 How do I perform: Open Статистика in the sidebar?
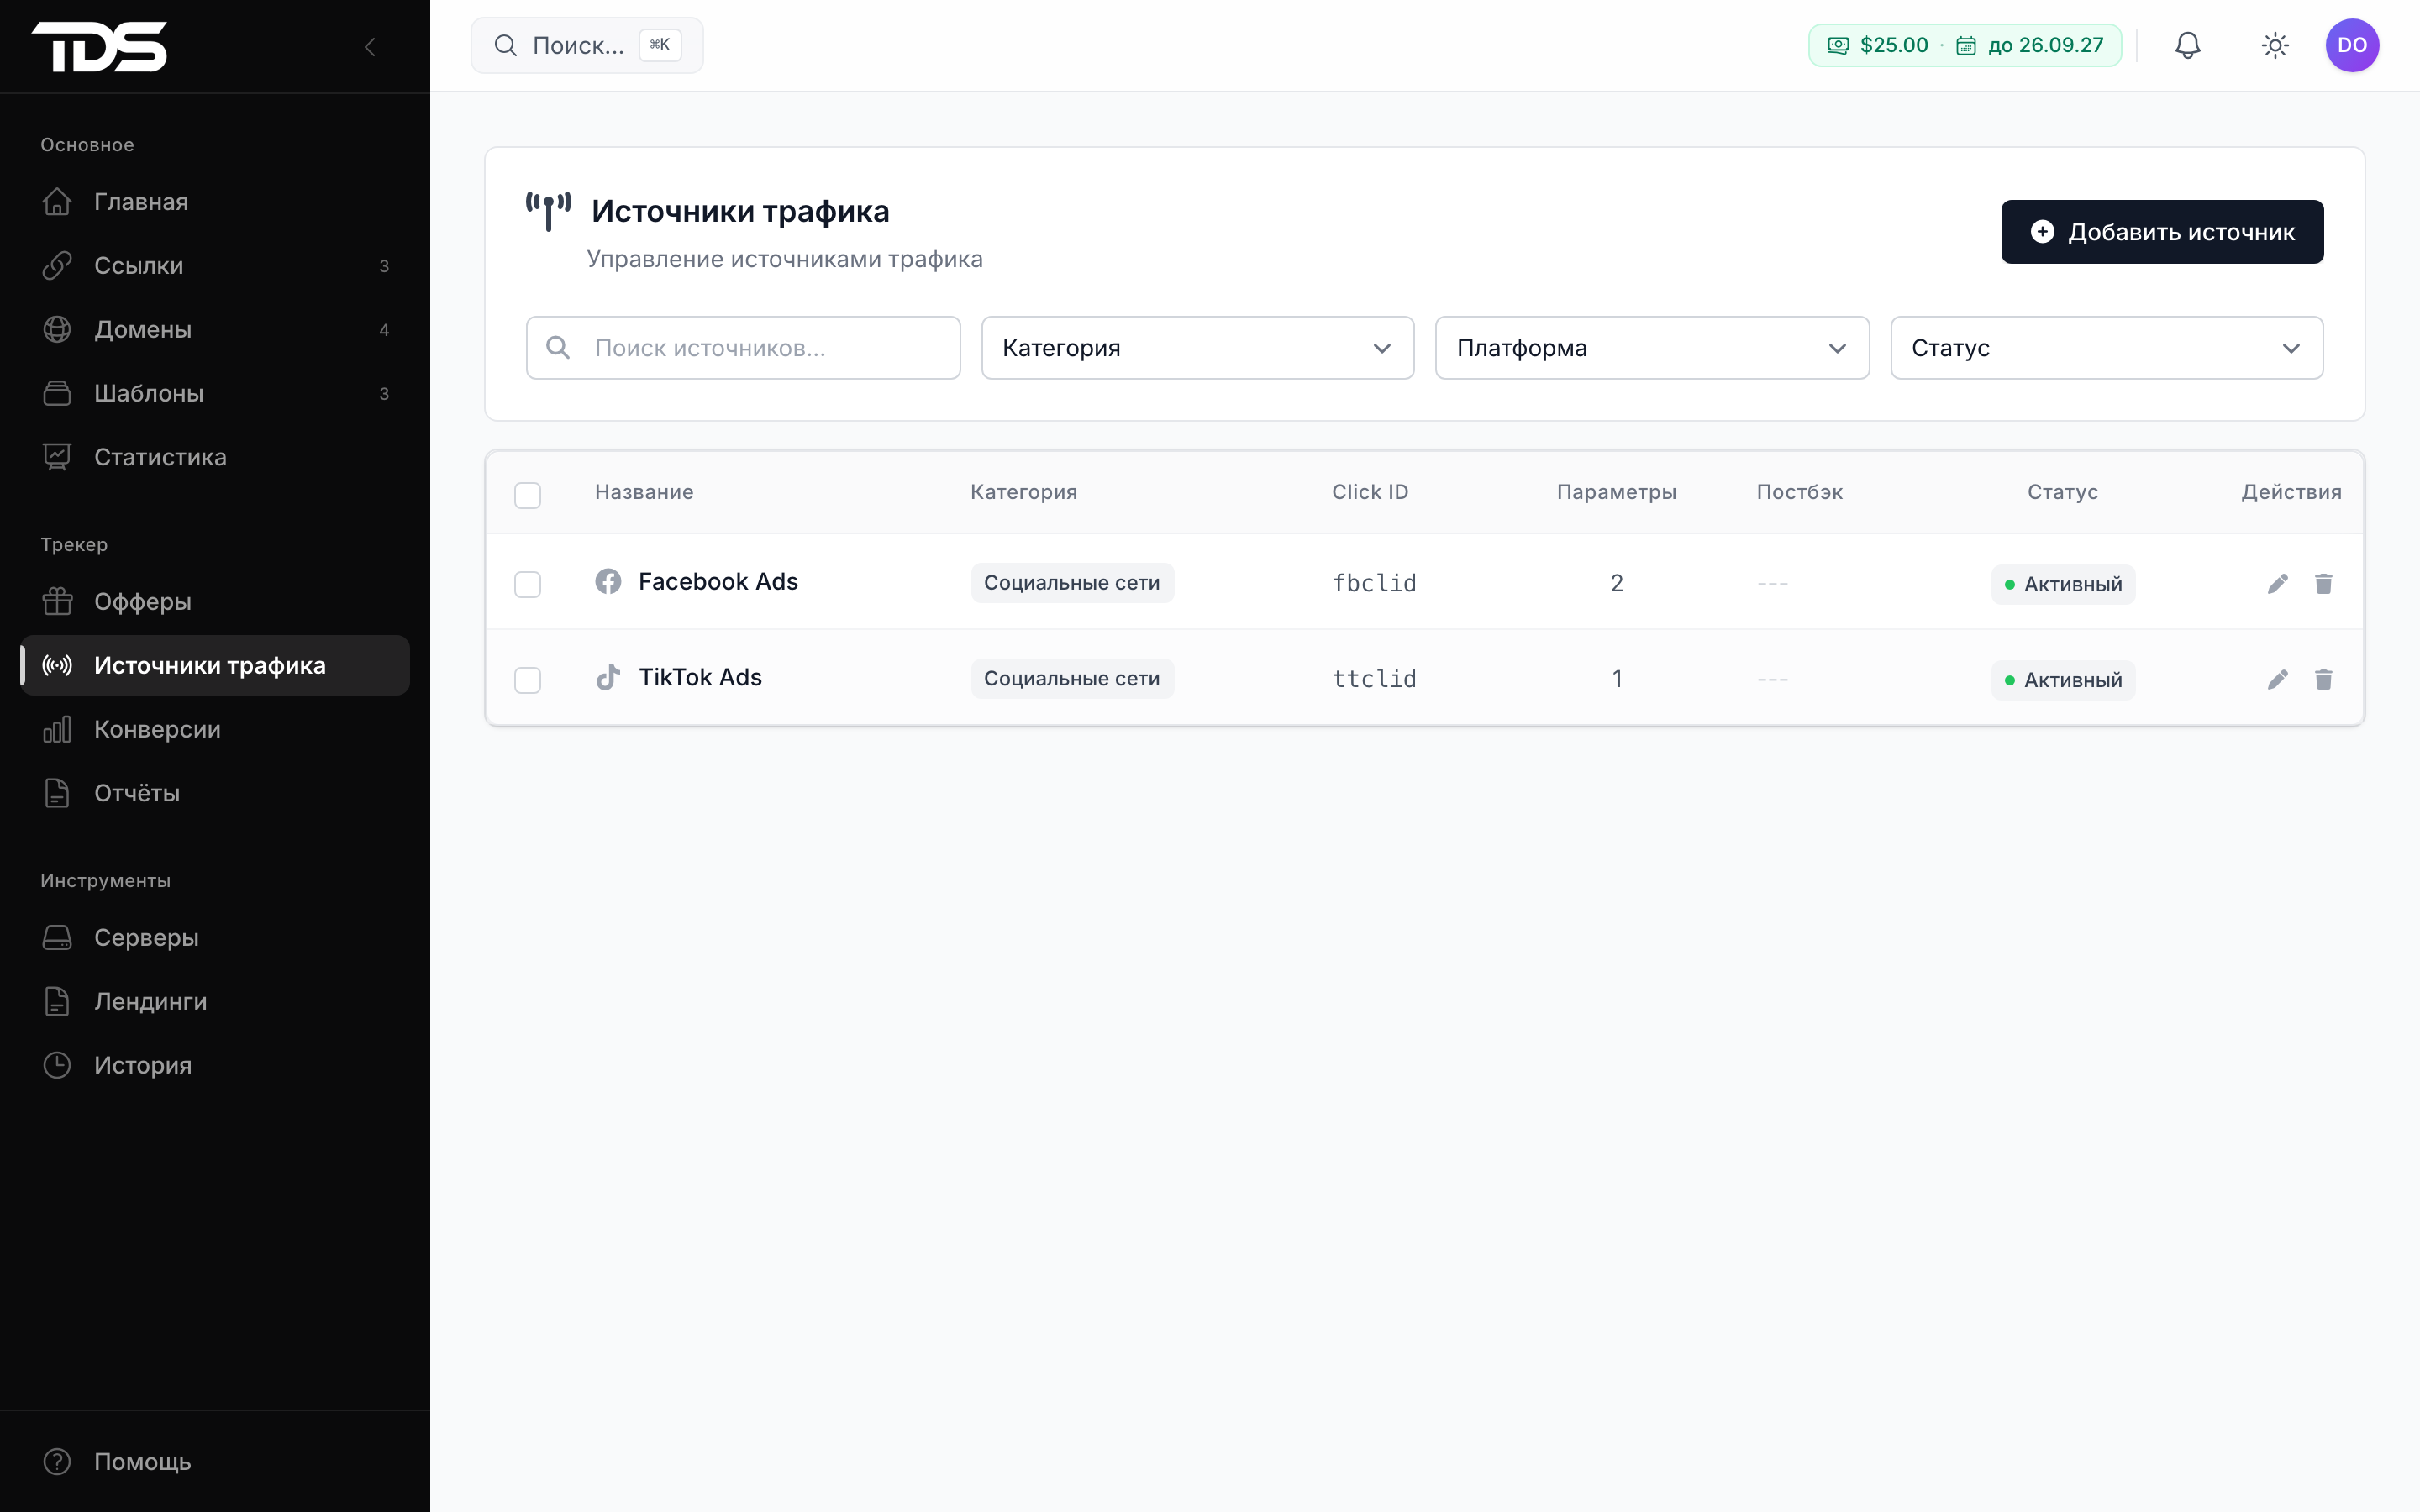pos(215,457)
